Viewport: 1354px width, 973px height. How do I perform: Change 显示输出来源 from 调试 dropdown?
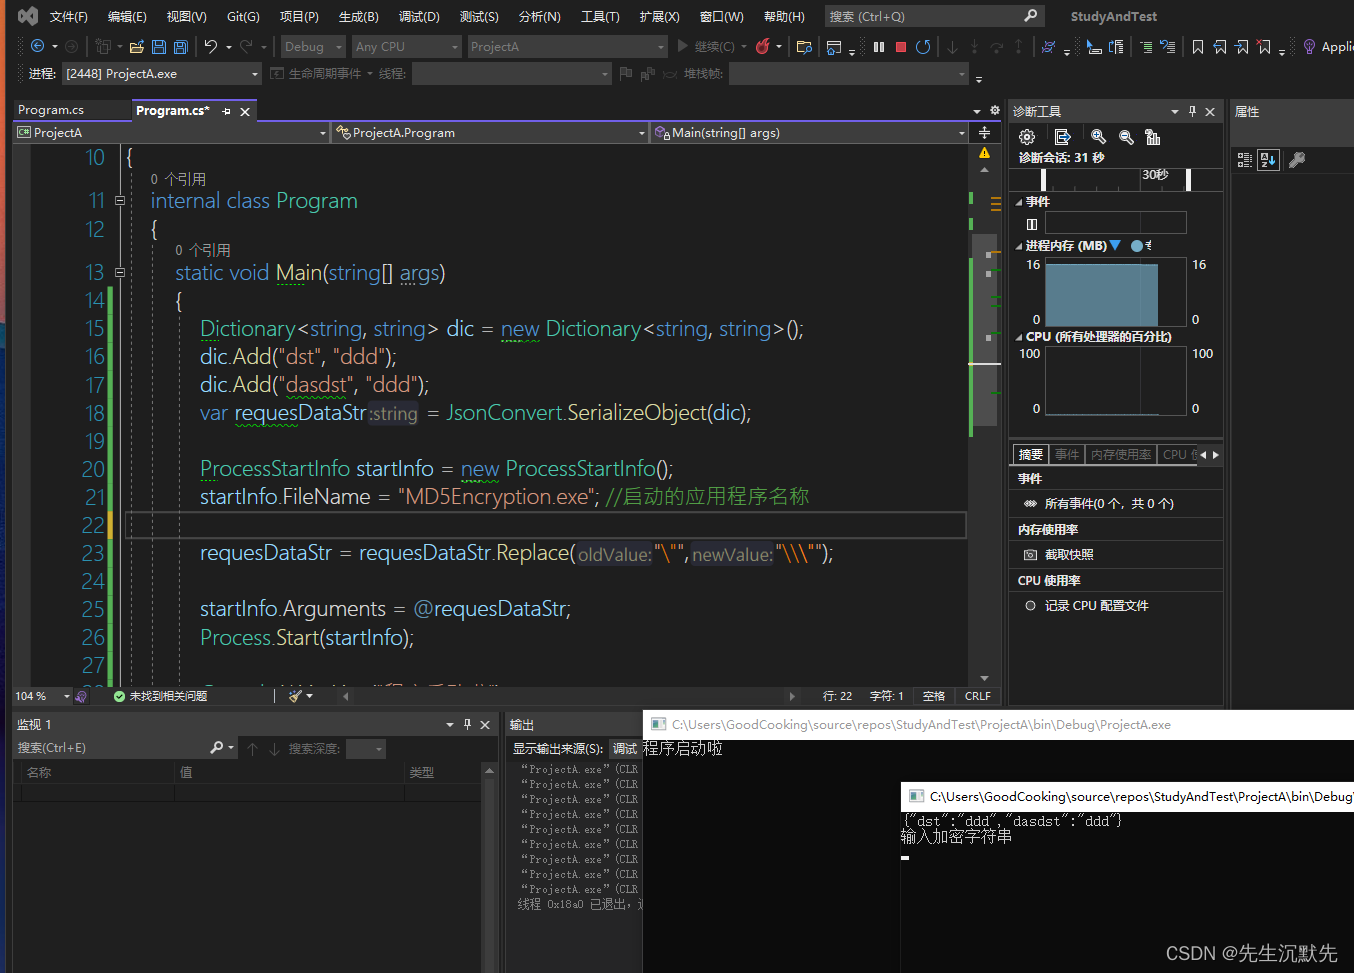624,747
